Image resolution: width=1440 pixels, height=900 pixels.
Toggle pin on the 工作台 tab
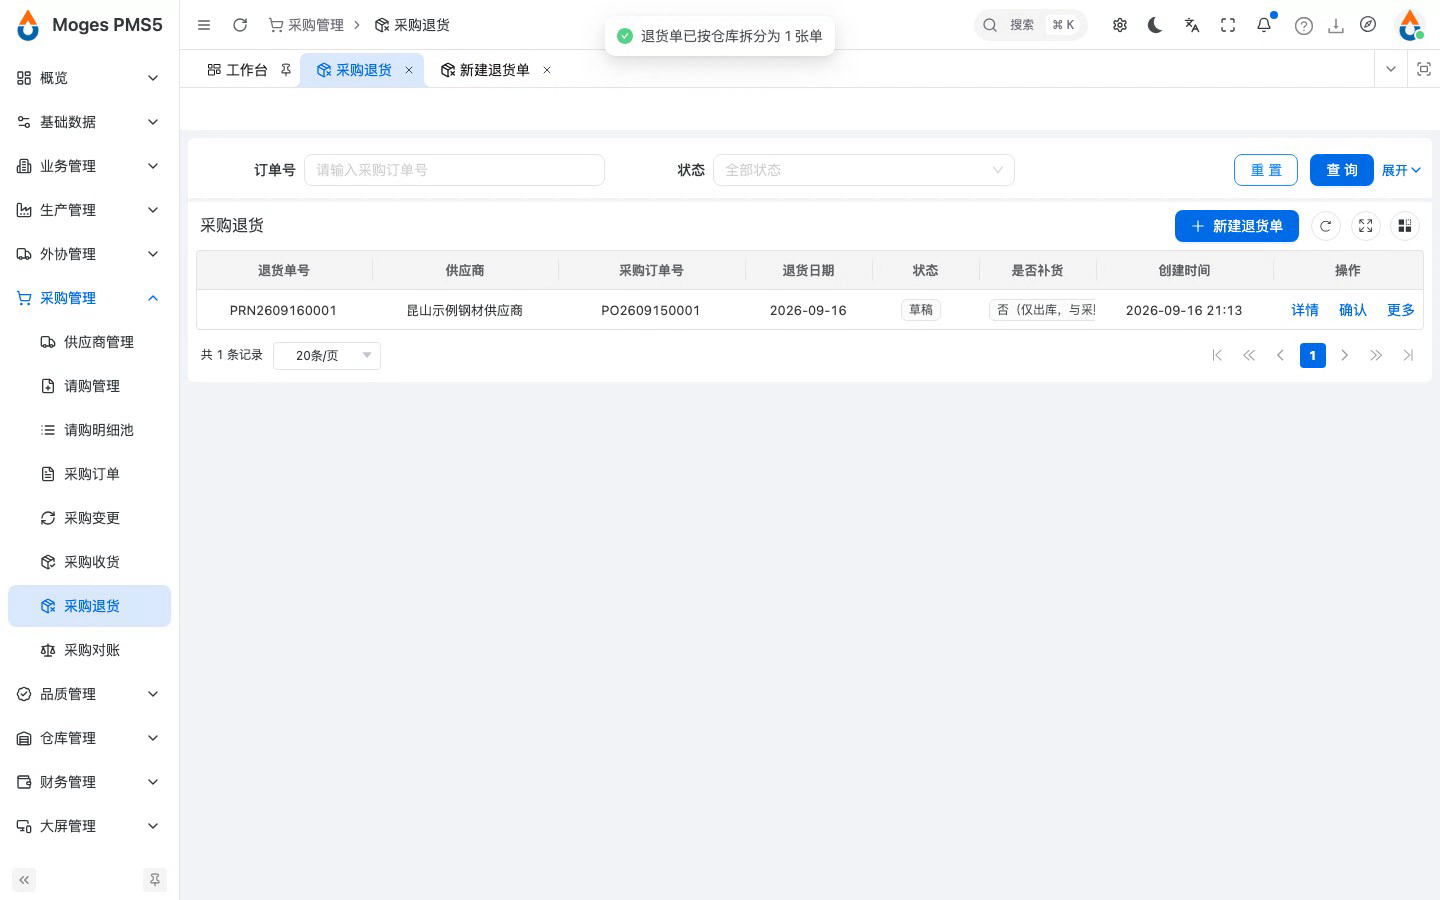pos(286,70)
